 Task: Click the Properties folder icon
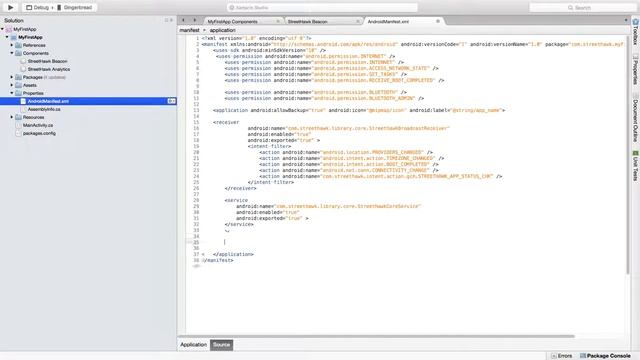point(18,93)
